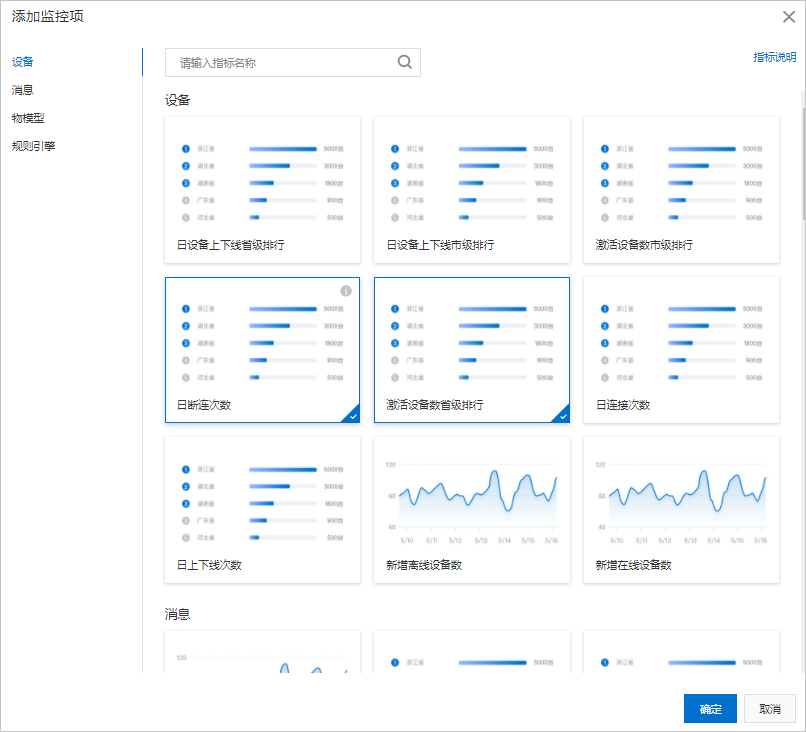Click the vertical scrollbar thumb

click(803, 164)
